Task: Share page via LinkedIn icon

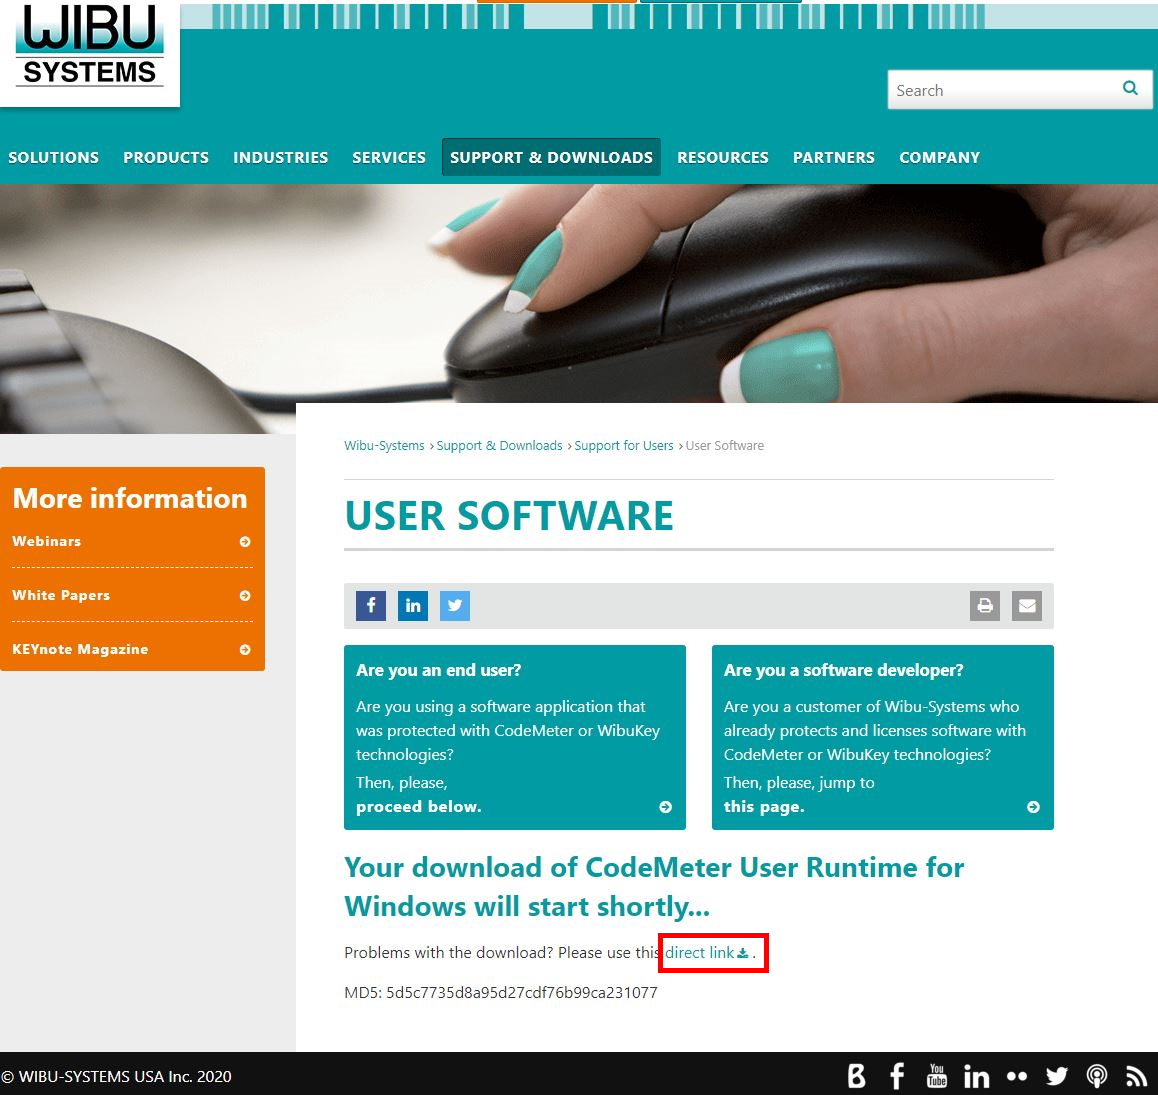Action: 413,606
